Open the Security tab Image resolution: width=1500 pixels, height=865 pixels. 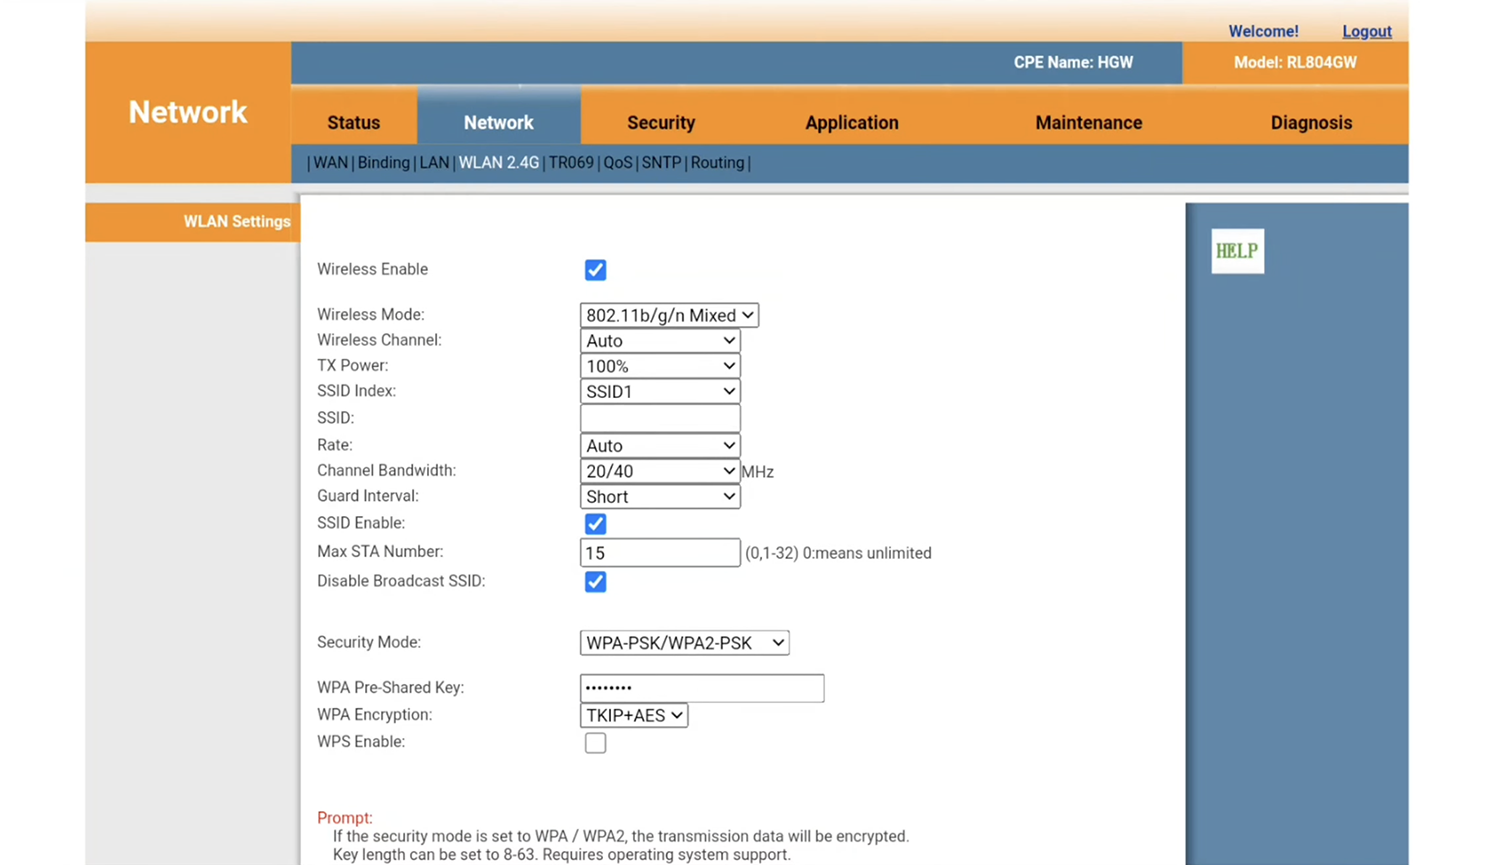click(x=660, y=123)
